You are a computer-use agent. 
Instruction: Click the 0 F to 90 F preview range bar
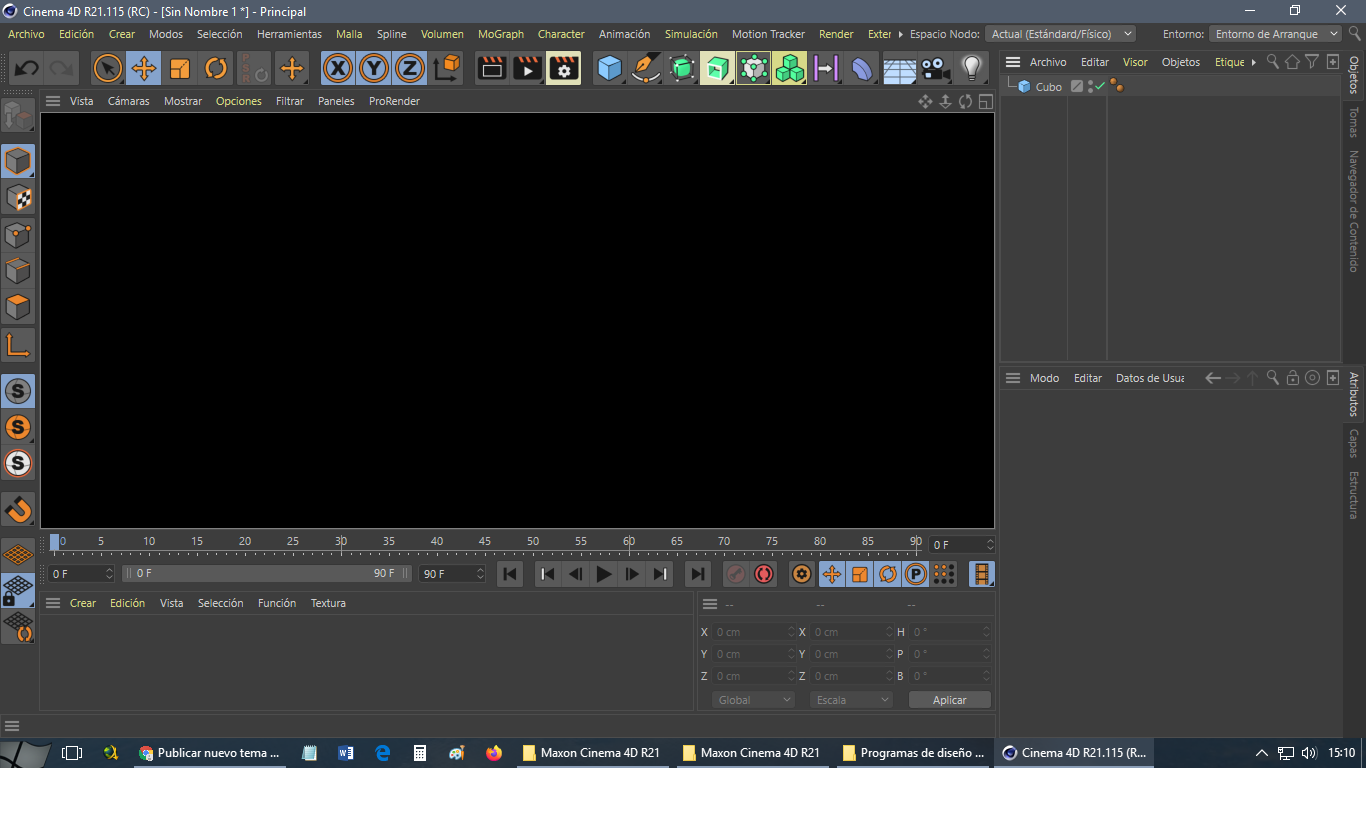(266, 573)
